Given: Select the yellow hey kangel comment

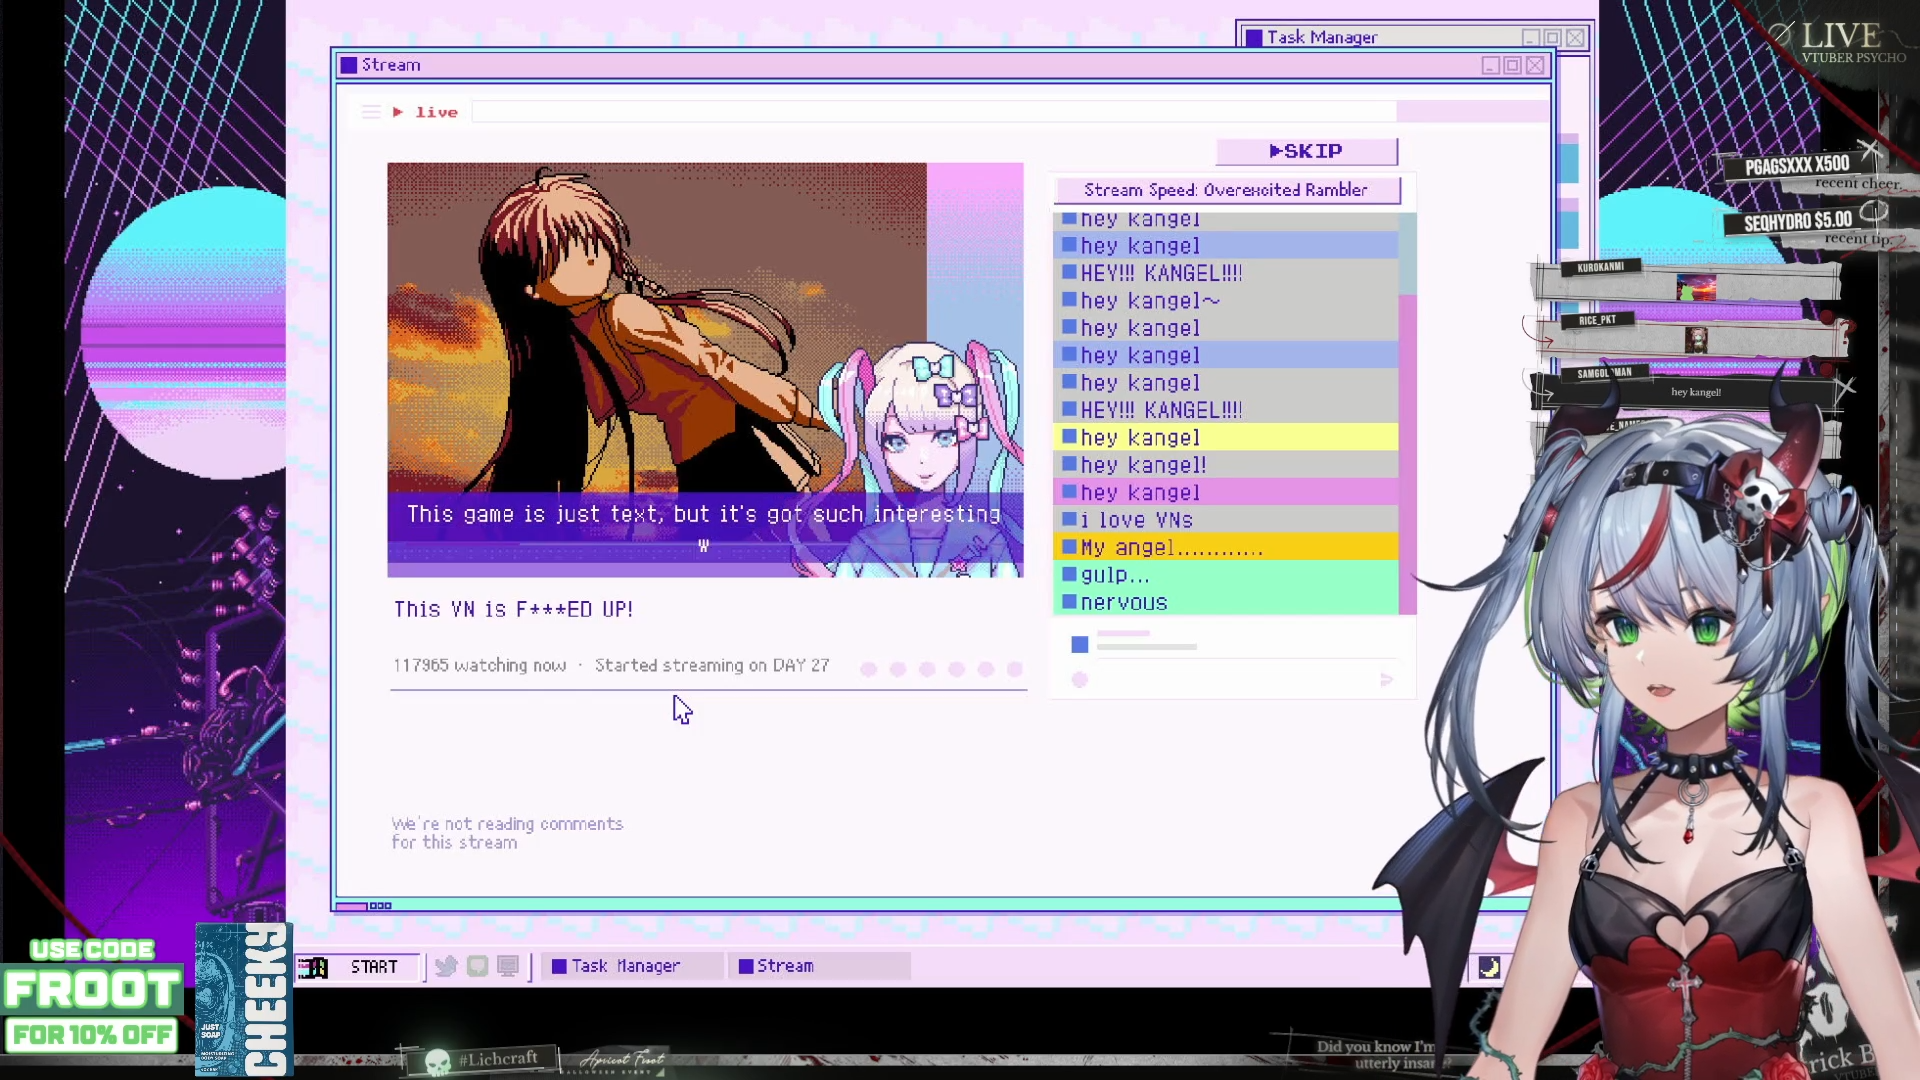Looking at the screenshot, I should click(1225, 438).
